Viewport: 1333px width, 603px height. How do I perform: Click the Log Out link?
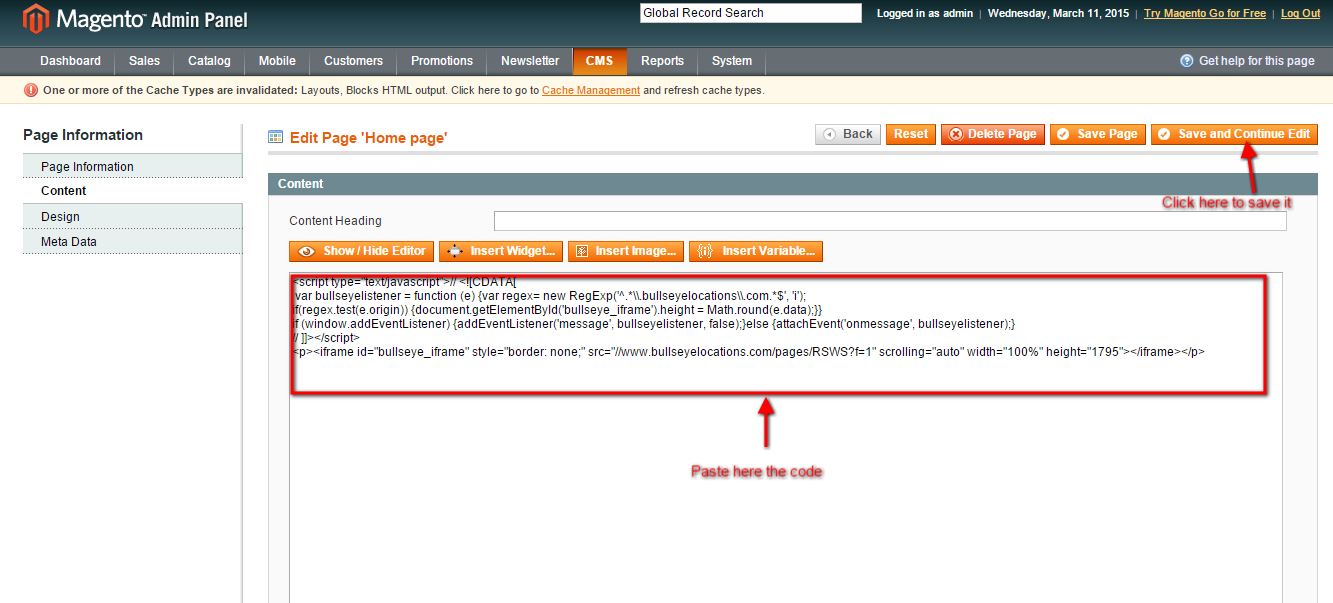pos(1301,13)
